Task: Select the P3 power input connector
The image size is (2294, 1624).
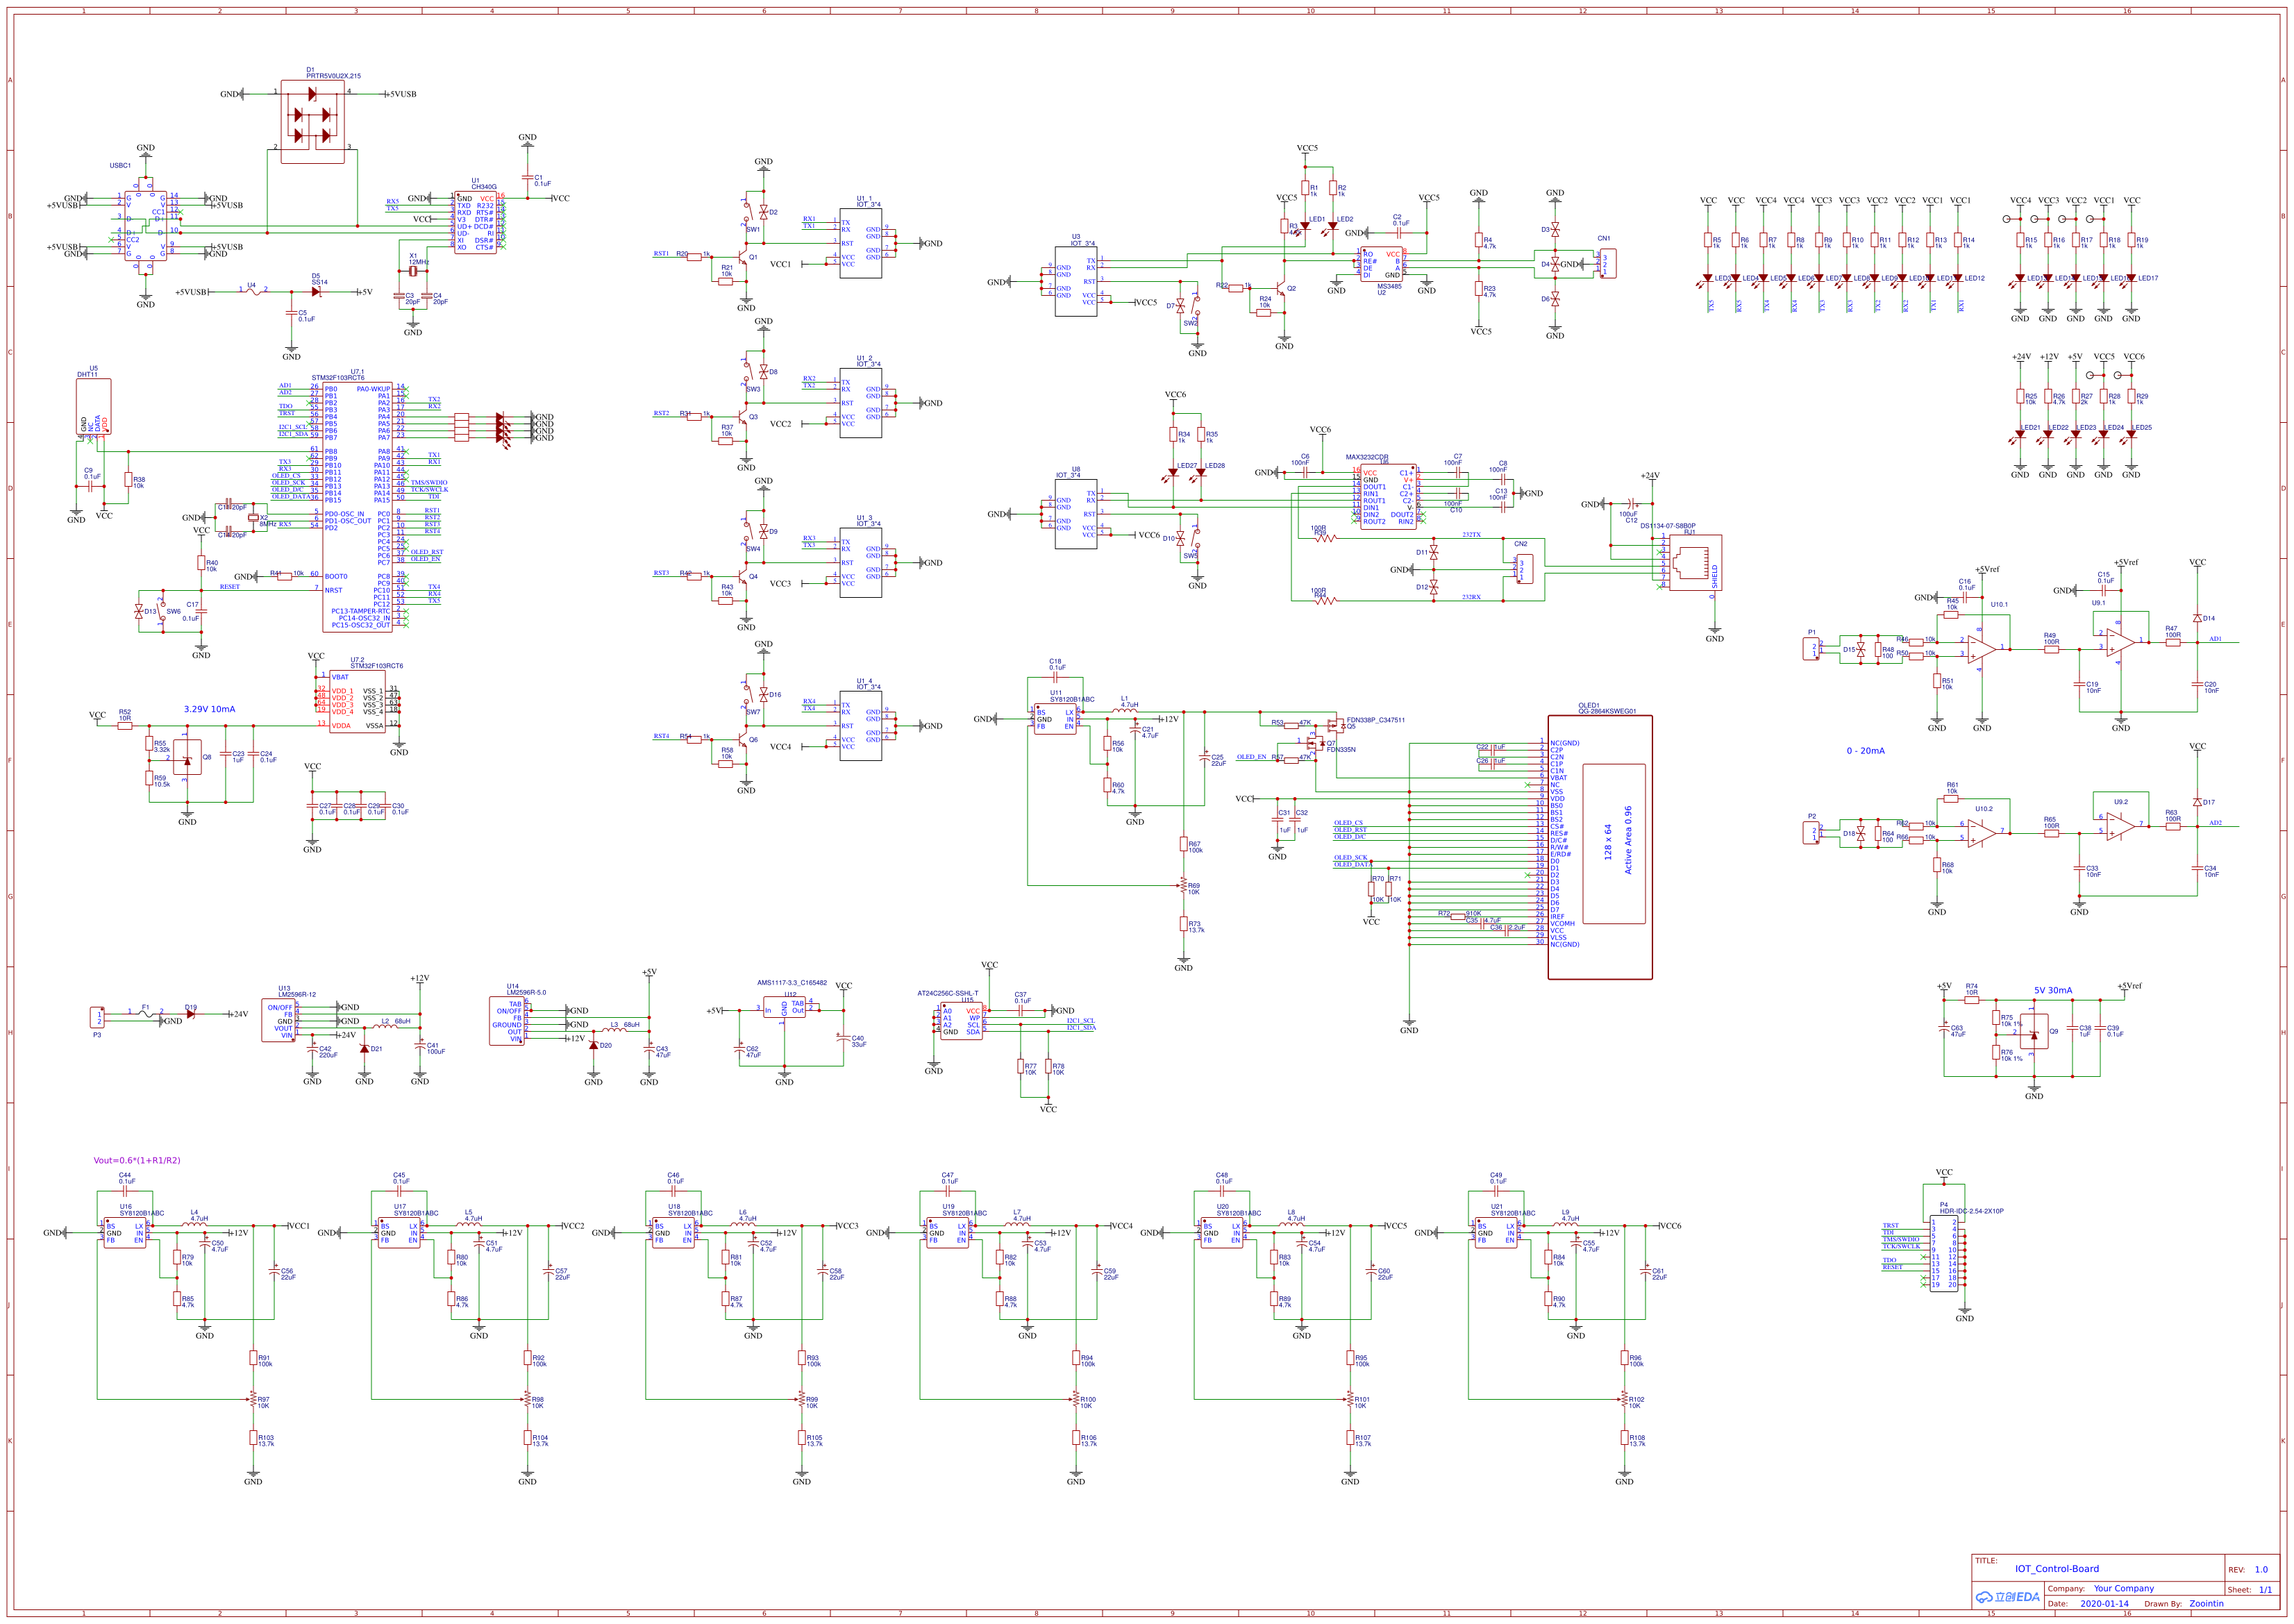Action: coord(97,1017)
